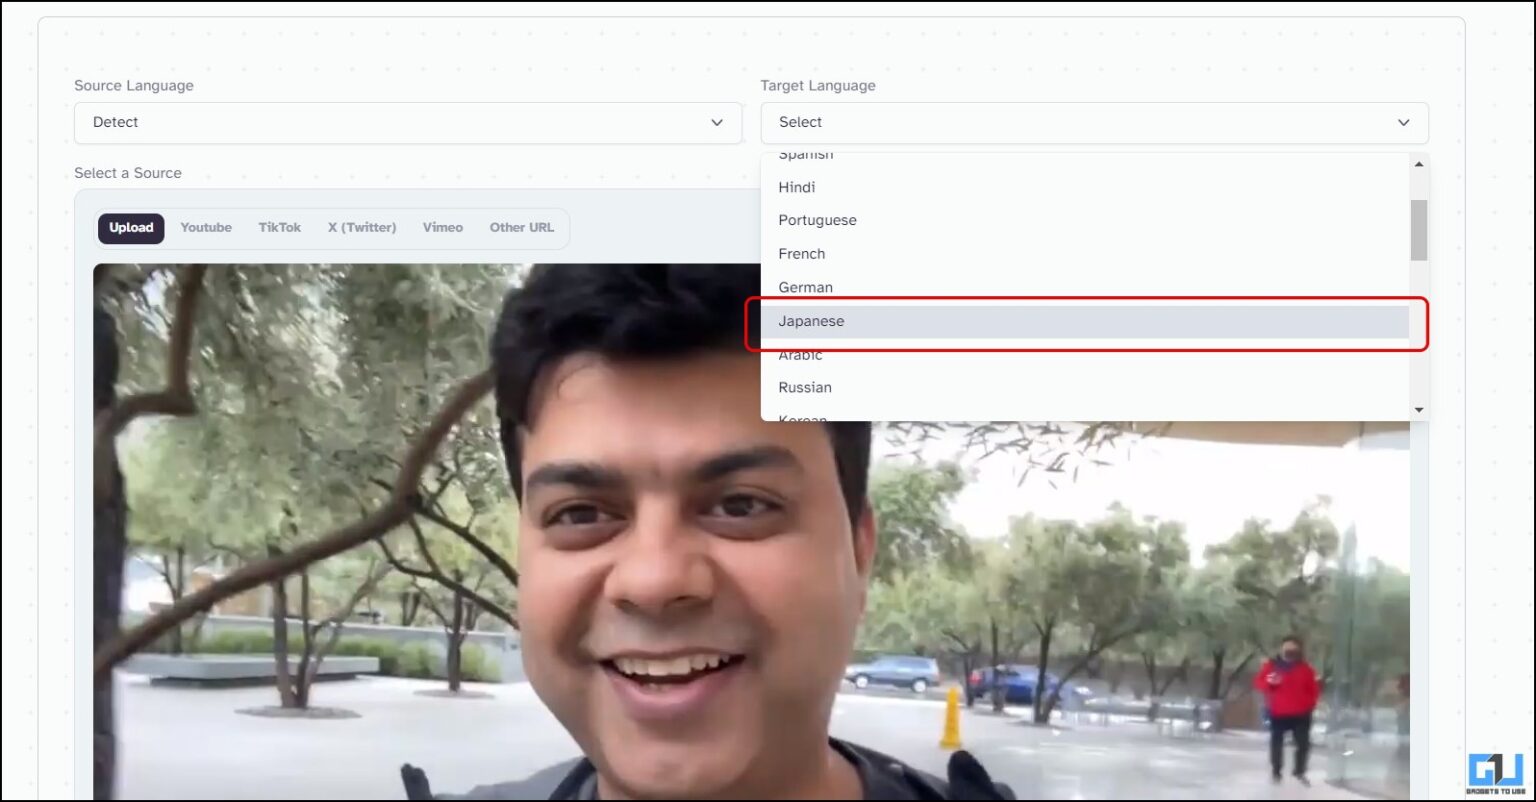Viewport: 1536px width, 802px height.
Task: Open the Source Language Detect dropdown
Action: [408, 122]
